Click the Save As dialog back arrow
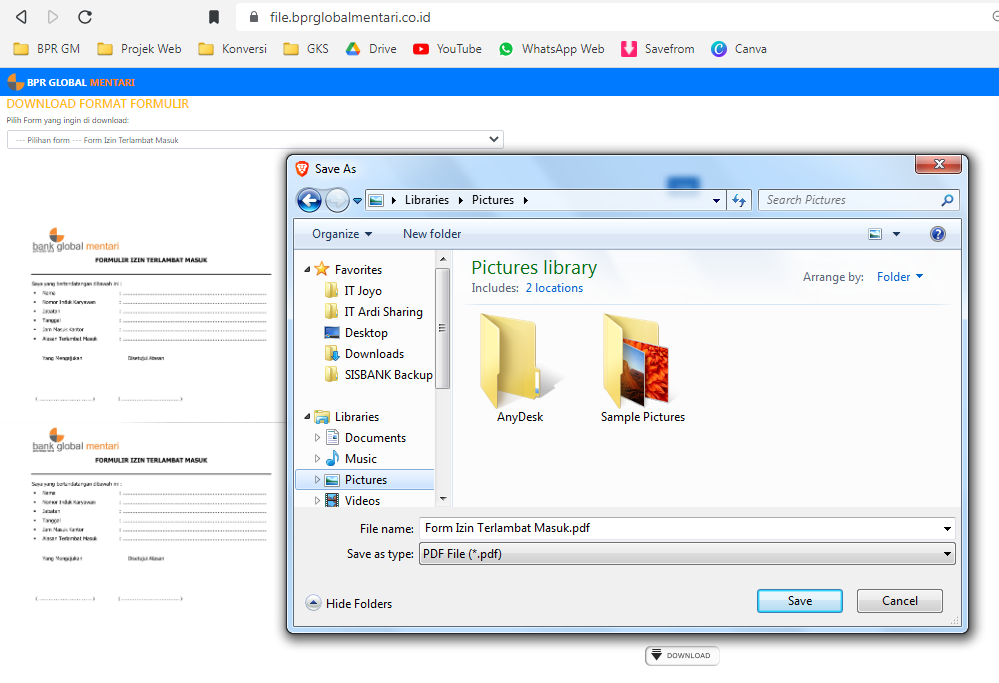The image size is (999, 683). tap(309, 200)
